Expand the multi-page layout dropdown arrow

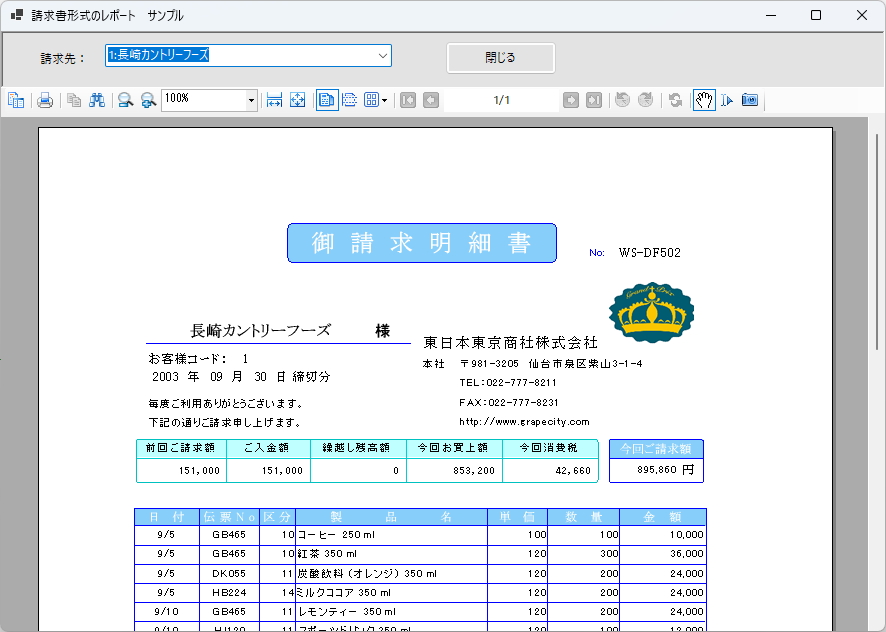(x=385, y=101)
